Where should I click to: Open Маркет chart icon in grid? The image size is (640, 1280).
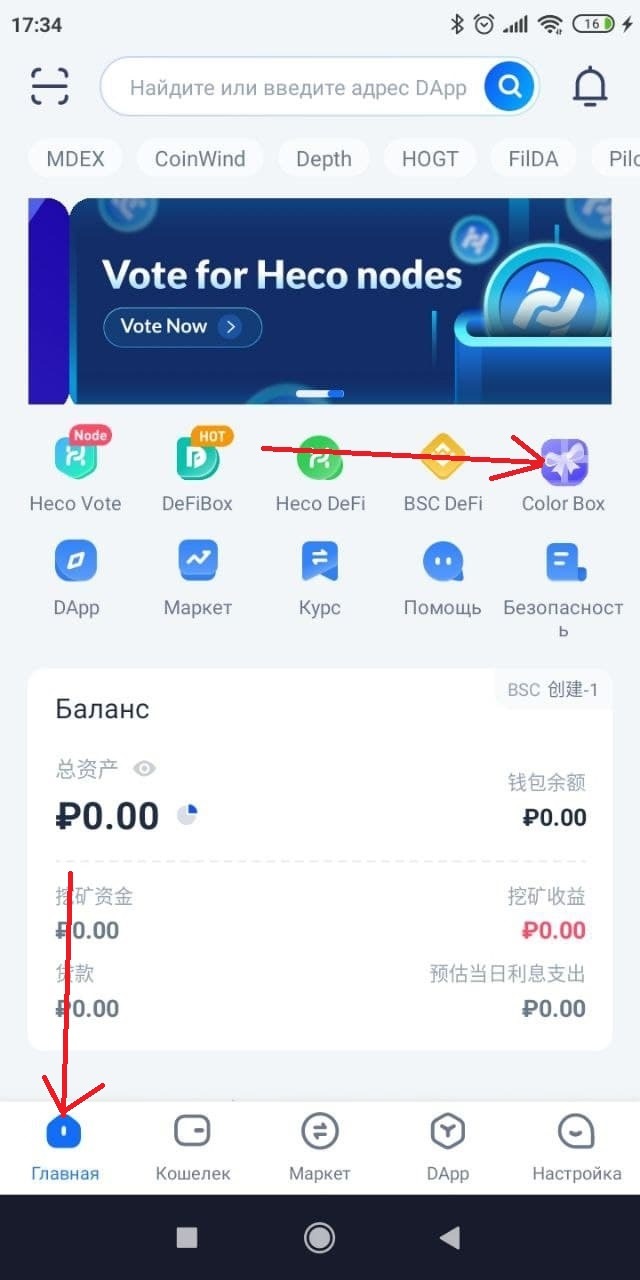198,562
